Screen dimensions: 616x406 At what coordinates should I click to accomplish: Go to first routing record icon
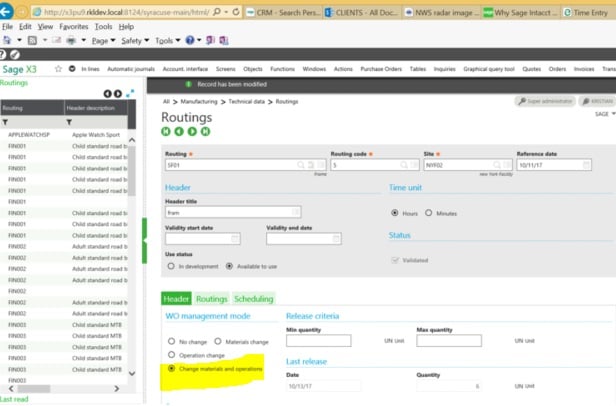coord(166,131)
